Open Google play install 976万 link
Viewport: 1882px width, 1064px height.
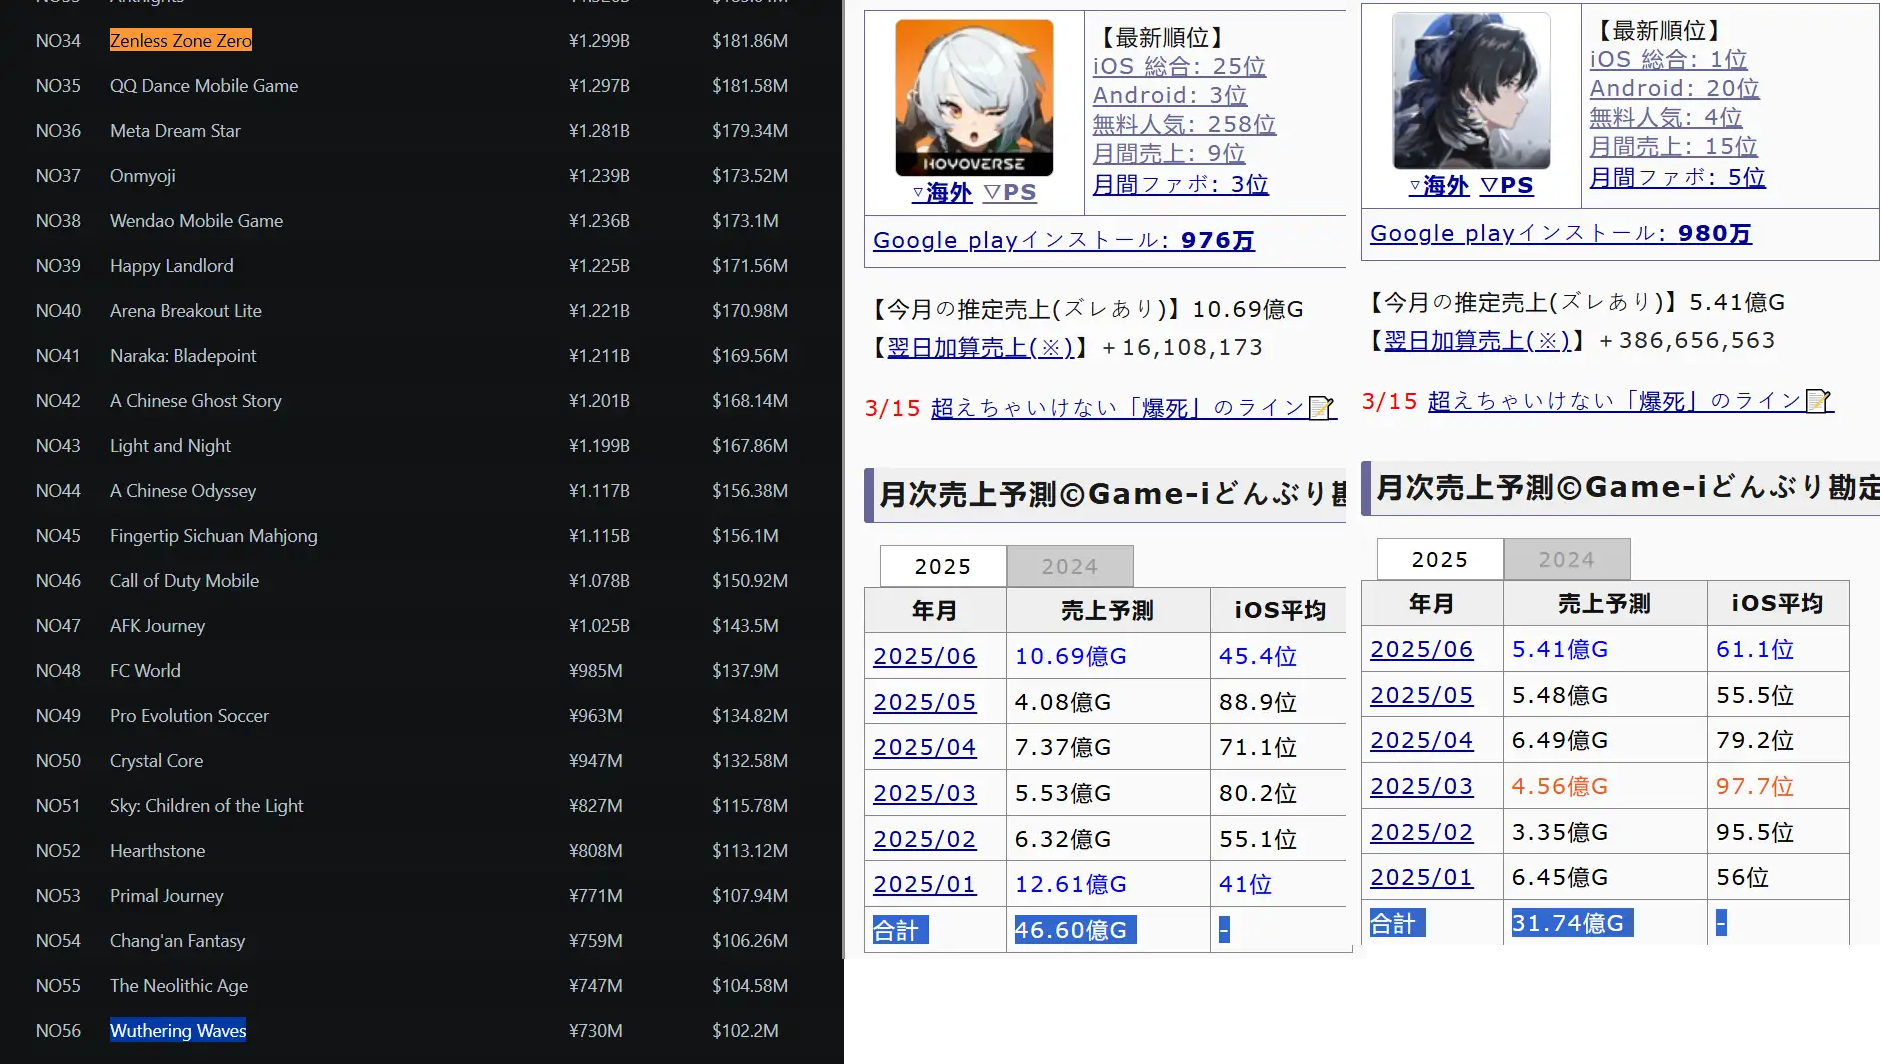(1064, 240)
